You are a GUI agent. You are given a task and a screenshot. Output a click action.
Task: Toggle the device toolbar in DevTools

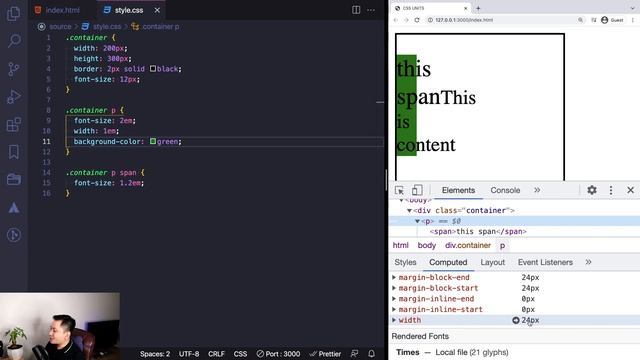pyautogui.click(x=417, y=190)
